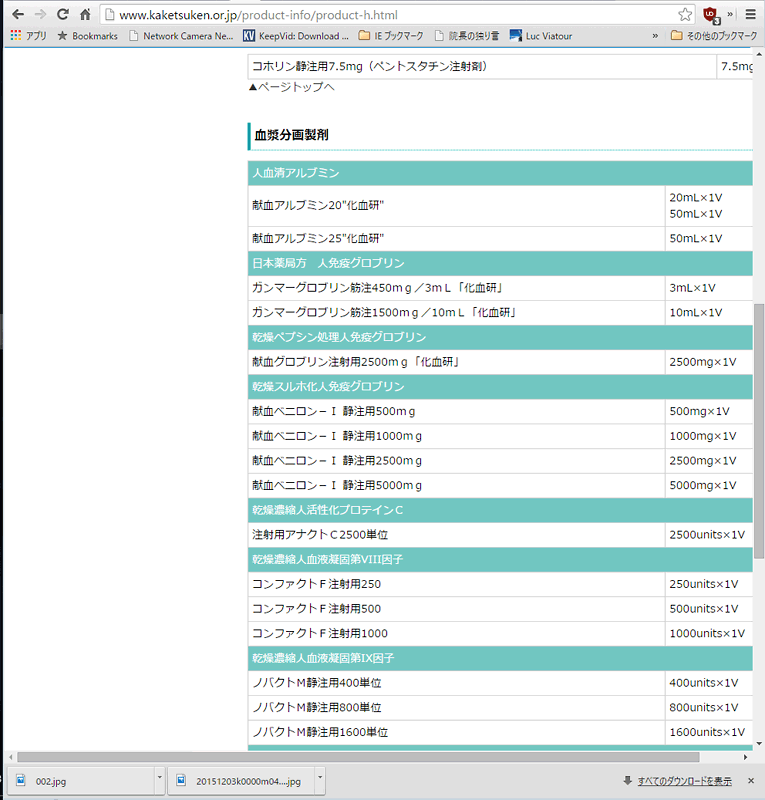
Task: Select ガンマーグロブリン筋注450mg row
Action: [x=500, y=288]
